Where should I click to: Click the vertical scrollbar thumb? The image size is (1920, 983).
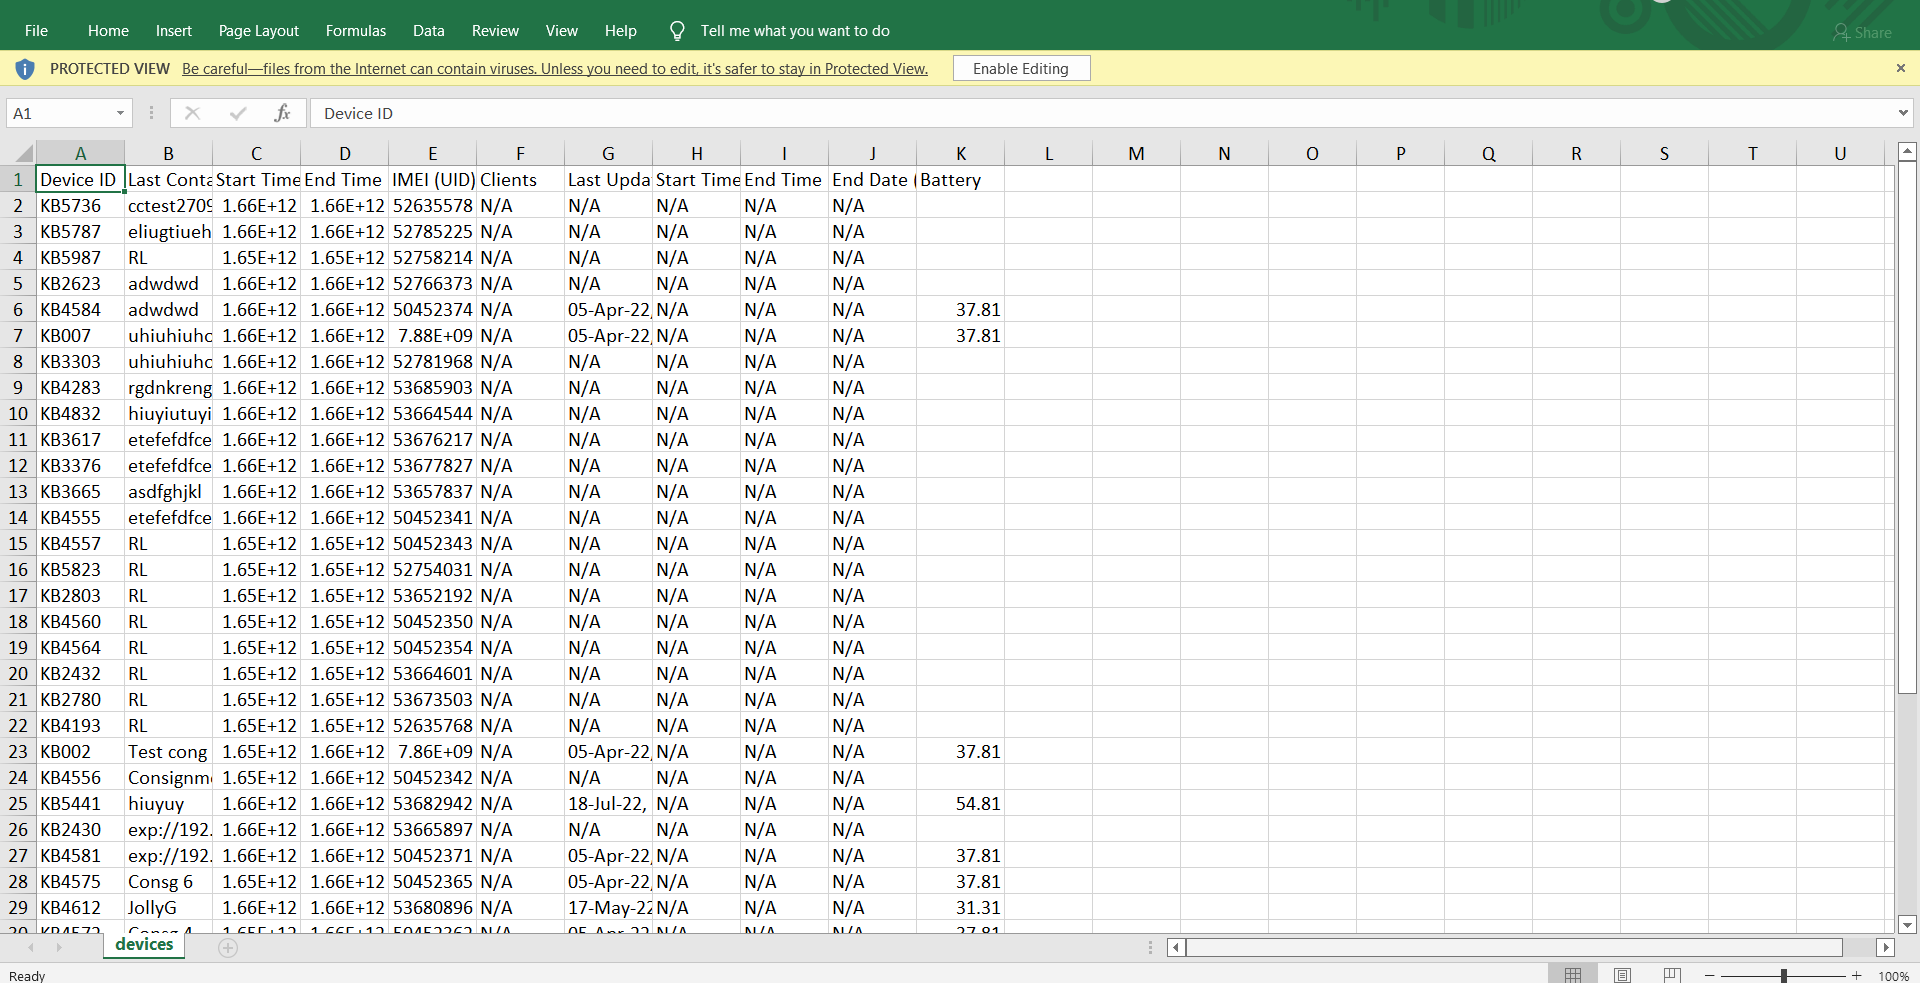pos(1907,427)
